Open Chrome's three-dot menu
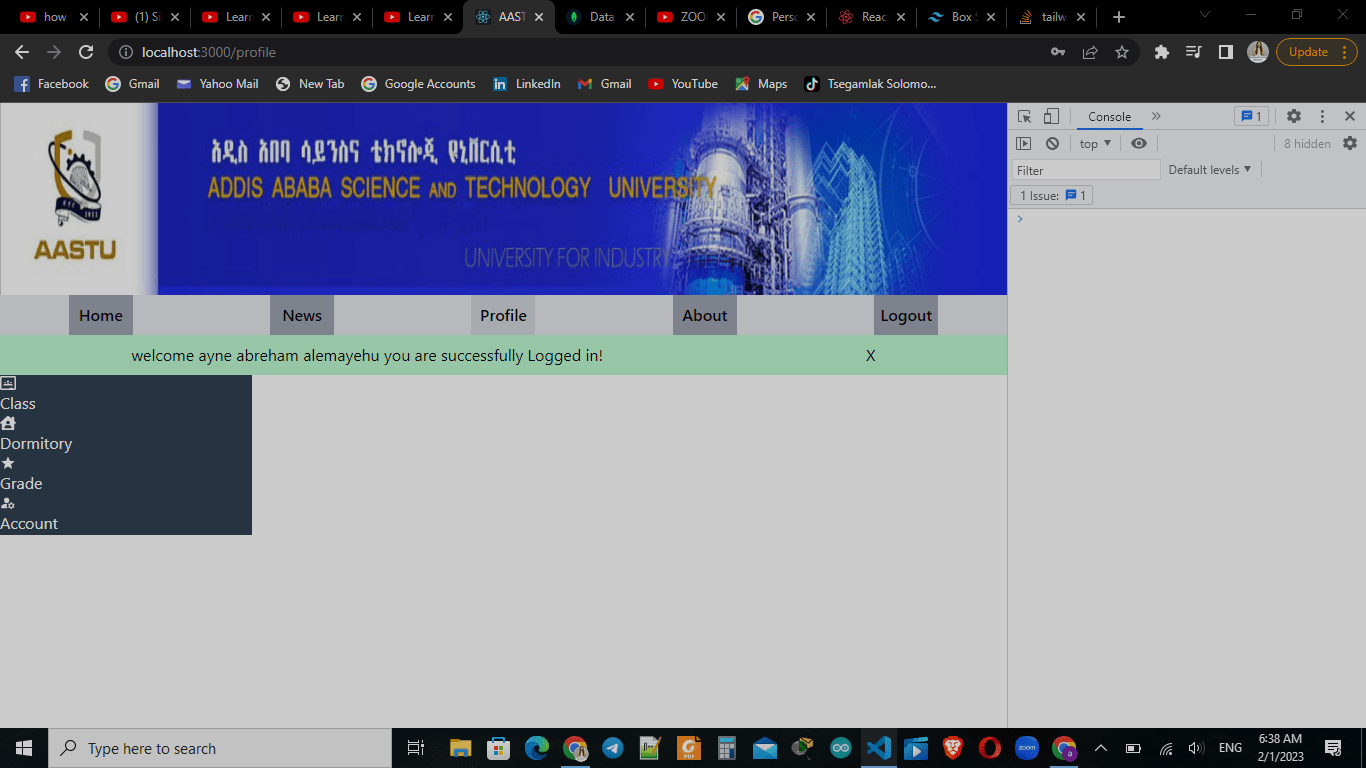 click(x=1347, y=52)
